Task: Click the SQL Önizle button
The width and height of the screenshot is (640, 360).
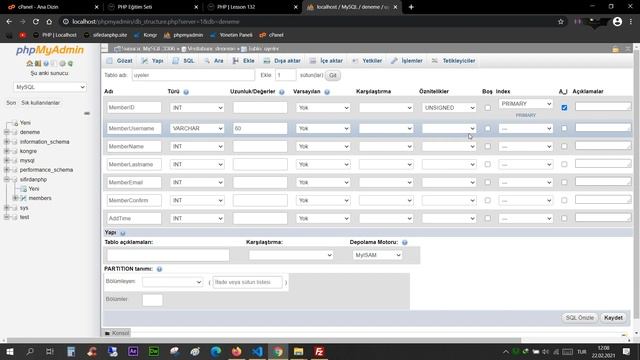Action: [580, 318]
